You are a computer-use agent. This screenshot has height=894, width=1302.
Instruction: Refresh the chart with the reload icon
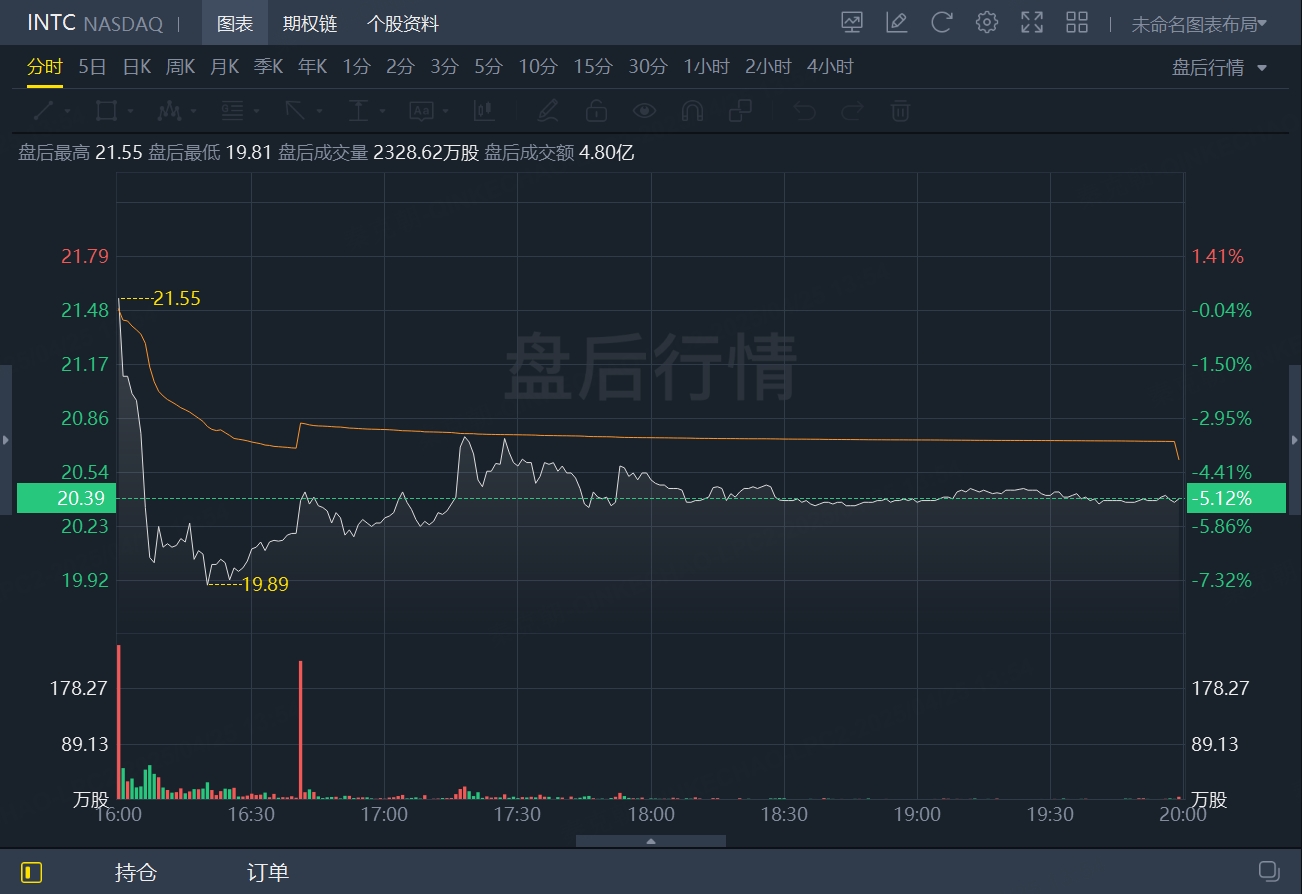pyautogui.click(x=942, y=22)
